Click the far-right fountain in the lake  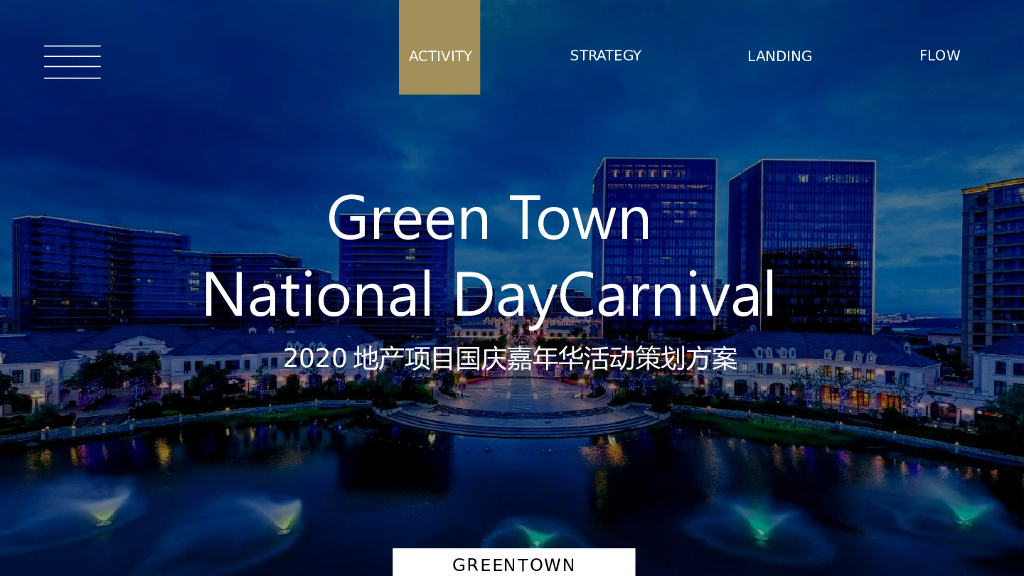pyautogui.click(x=962, y=515)
